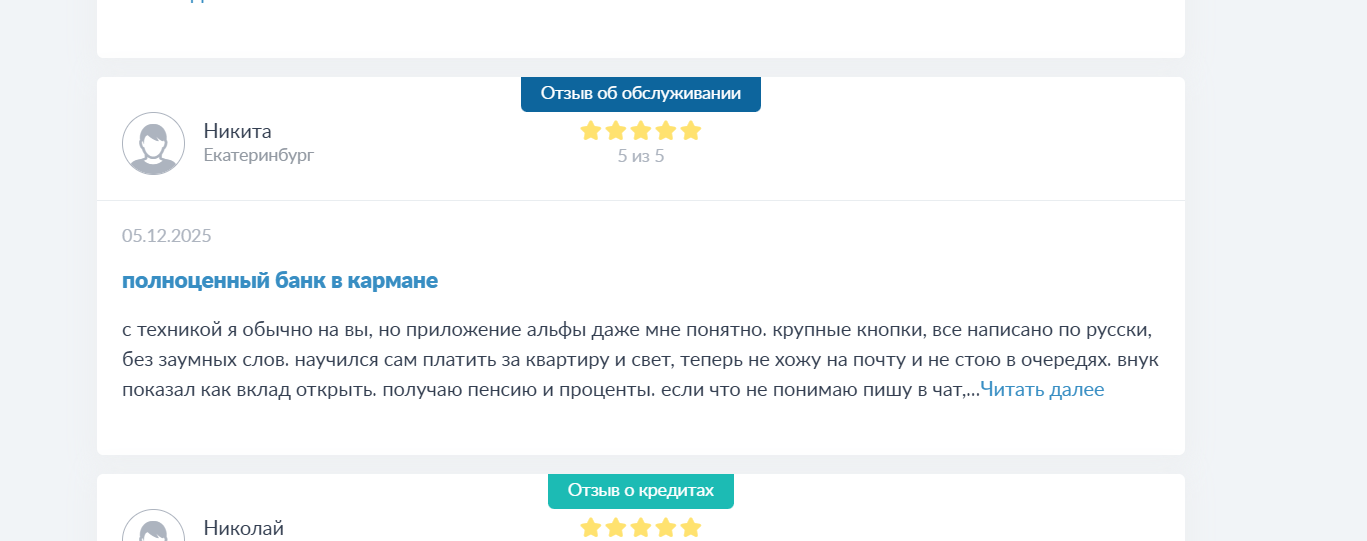Click last star in Николай's rating
This screenshot has width=1367, height=541.
[x=691, y=528]
